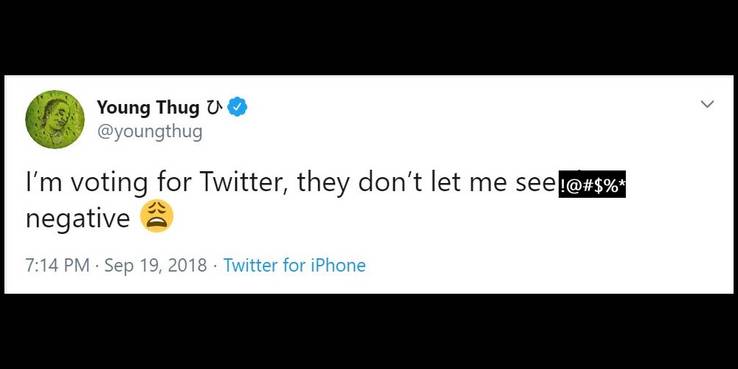Screen dimensions: 738x369
Task: Click the black bar below the tweet
Action: point(369,332)
